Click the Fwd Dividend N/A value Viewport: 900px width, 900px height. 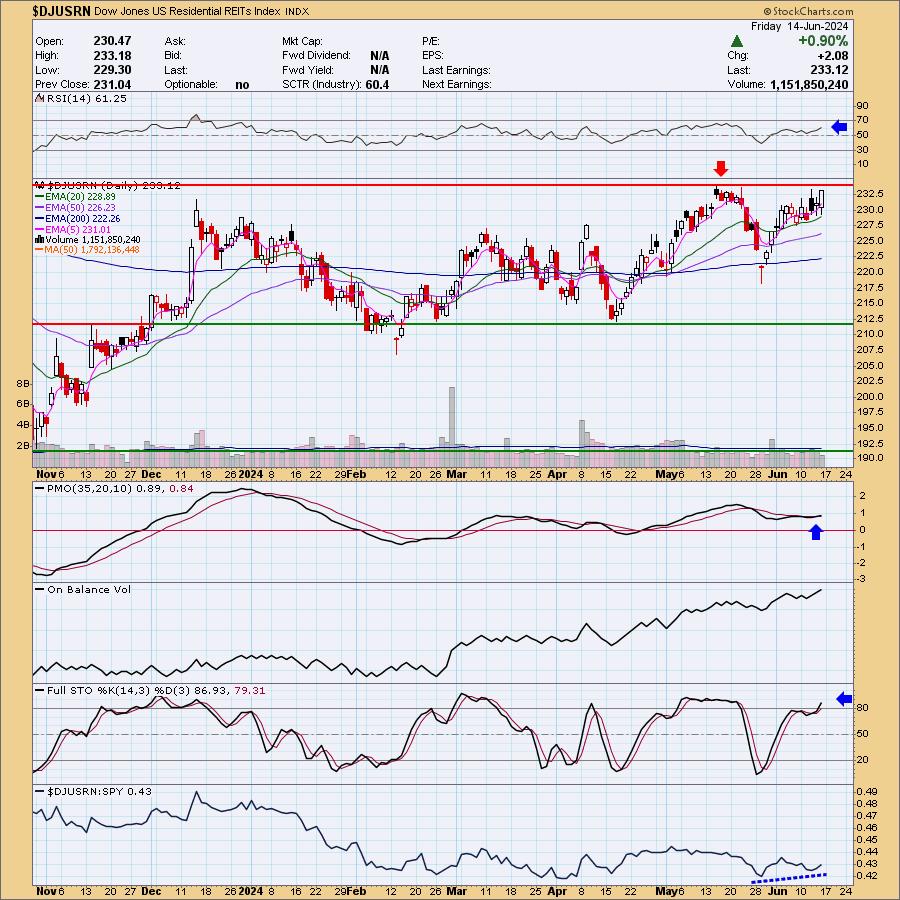379,55
